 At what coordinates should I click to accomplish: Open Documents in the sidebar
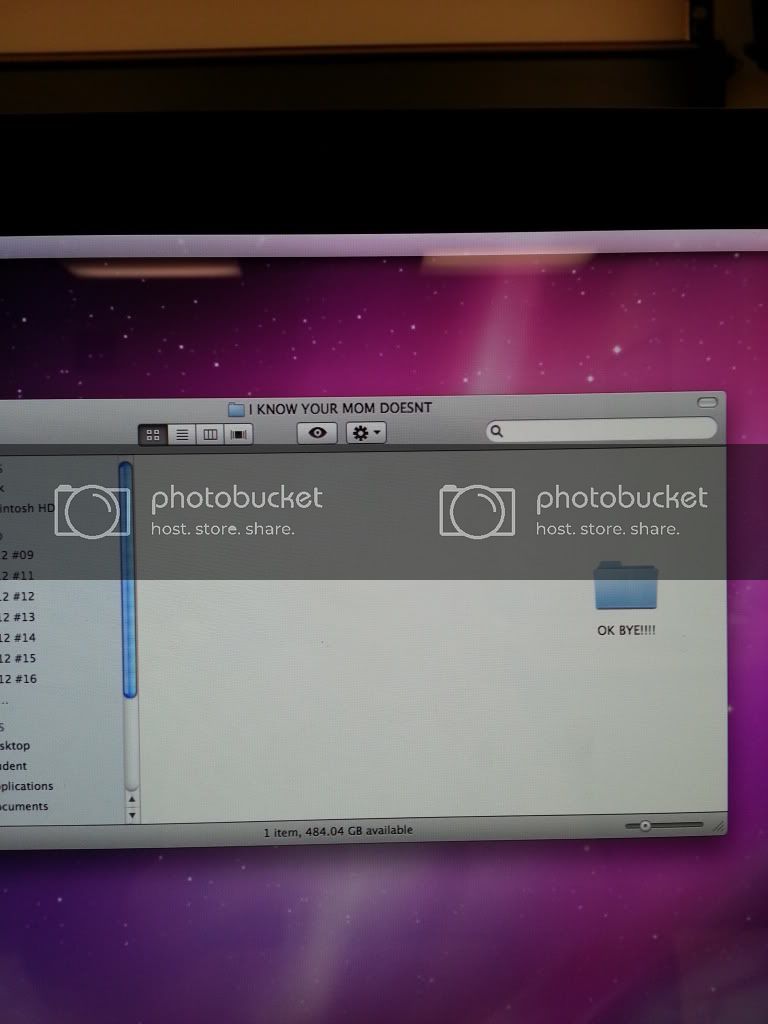(x=24, y=807)
